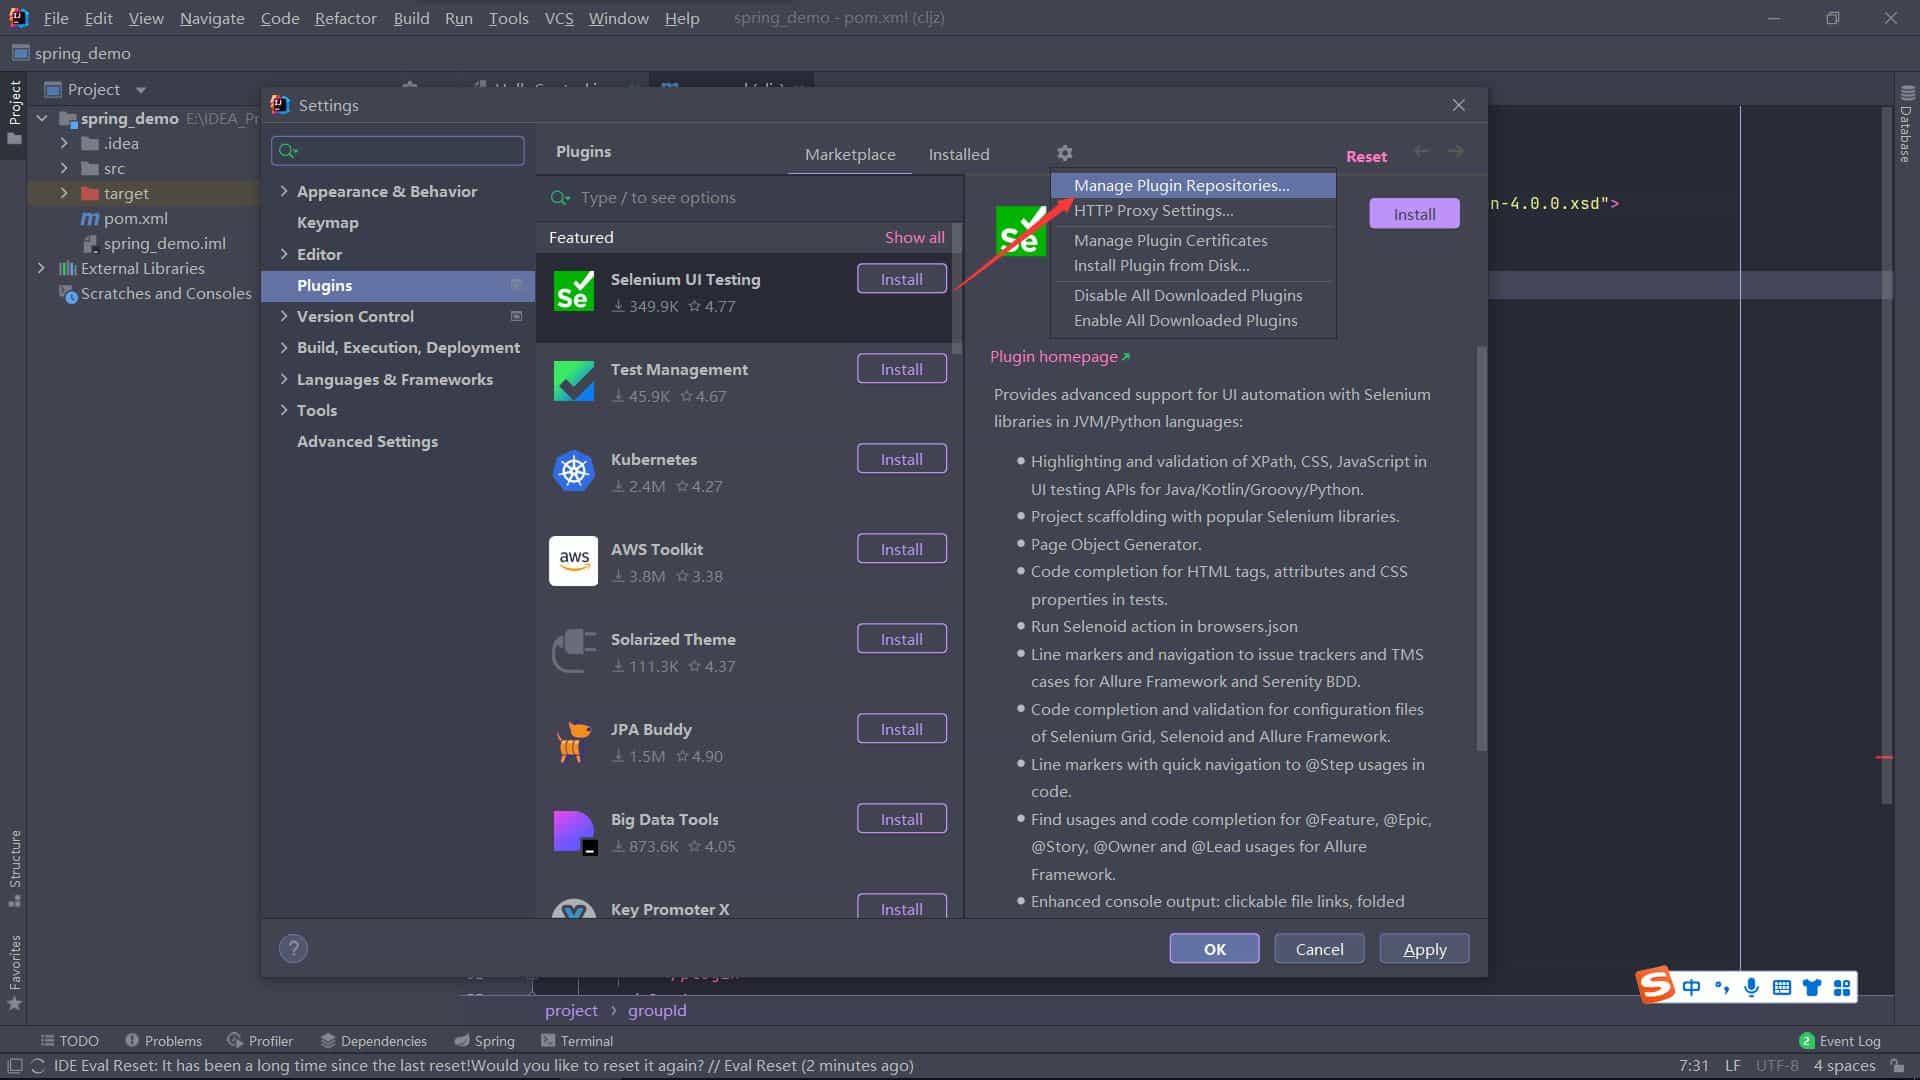The image size is (1920, 1080).
Task: Select Manage Plugin Repositories menu item
Action: (x=1193, y=185)
